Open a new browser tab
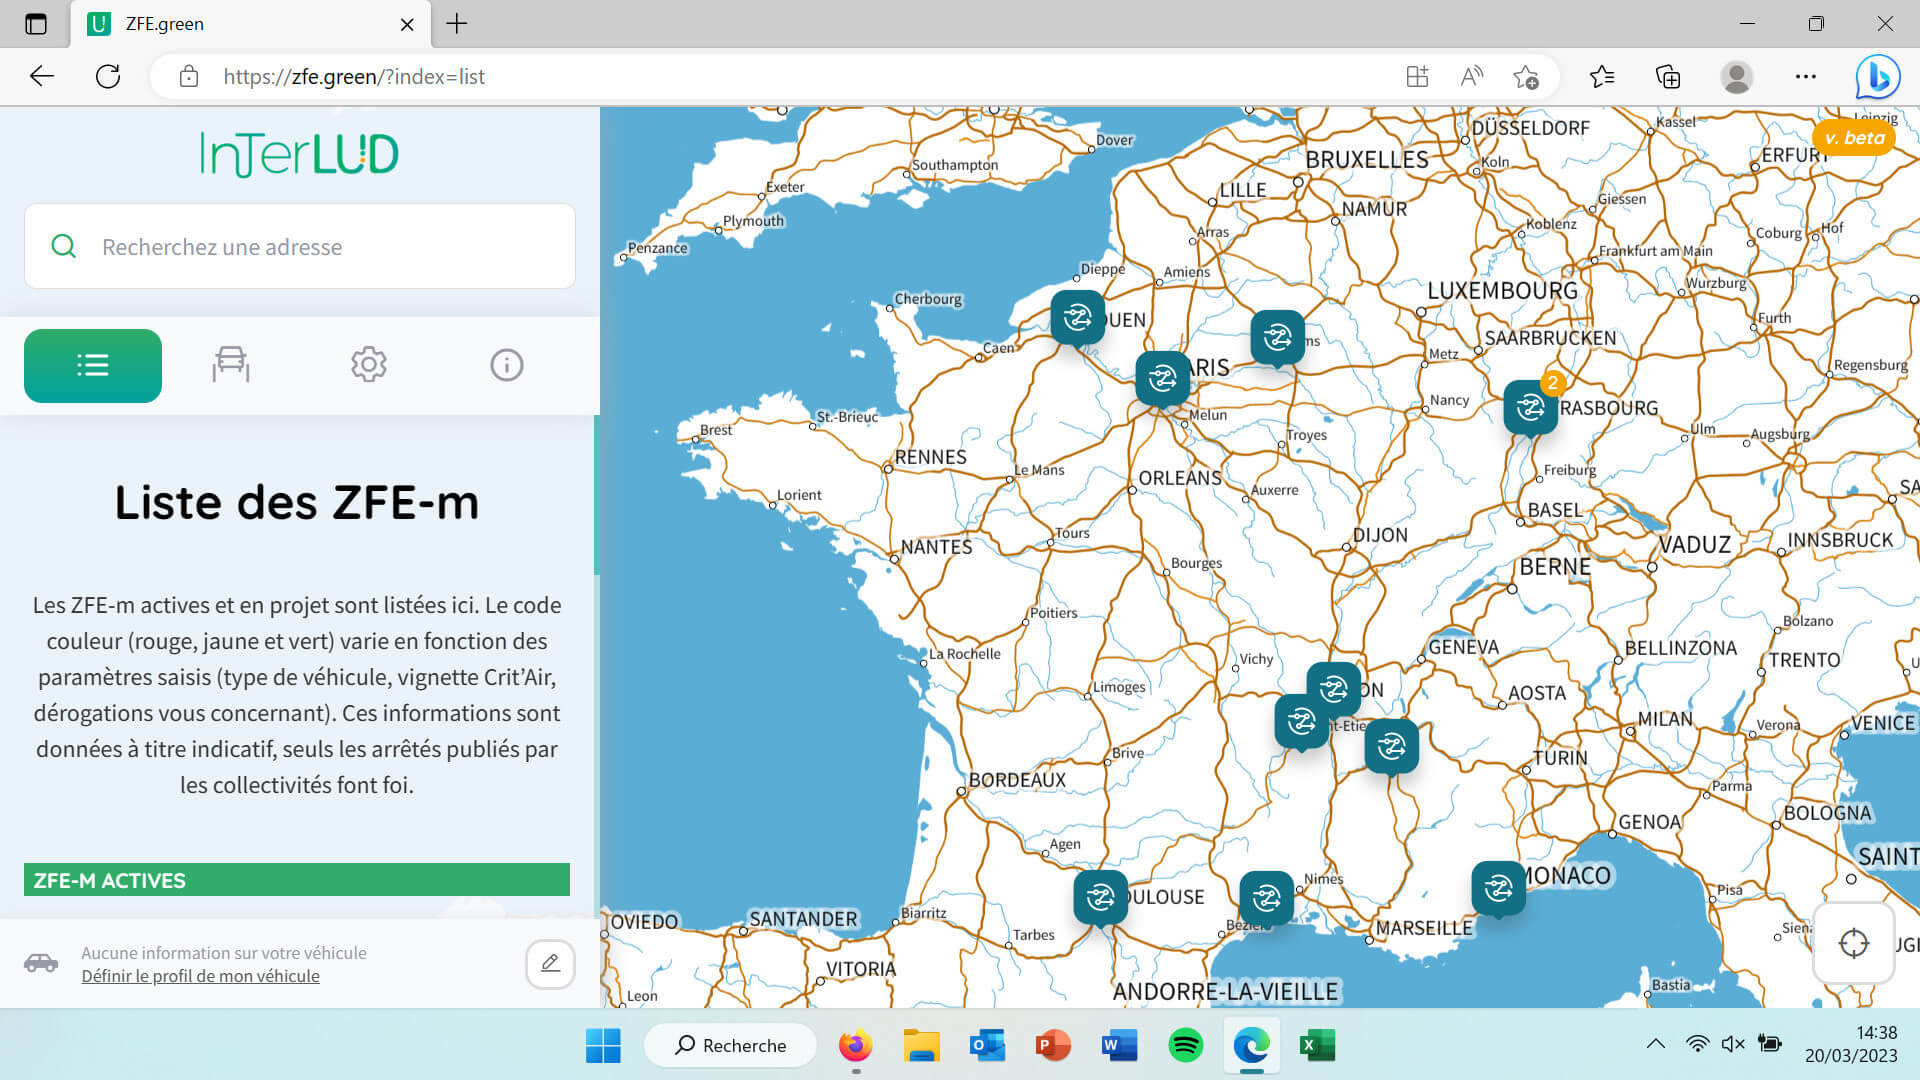 click(x=457, y=24)
